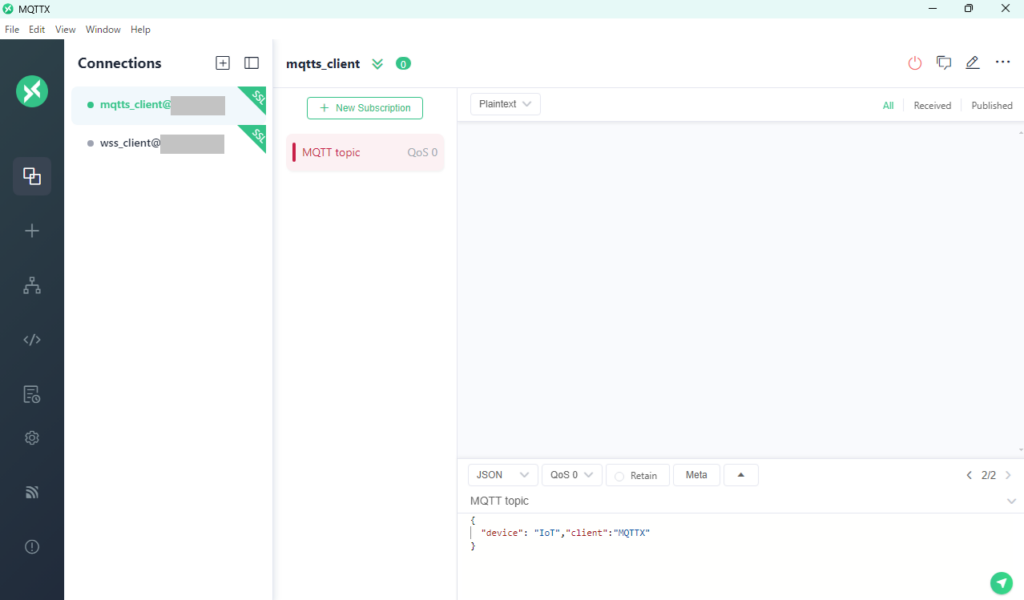Click the red color bar on MQTT topic subscription
The image size is (1024, 600).
point(294,153)
